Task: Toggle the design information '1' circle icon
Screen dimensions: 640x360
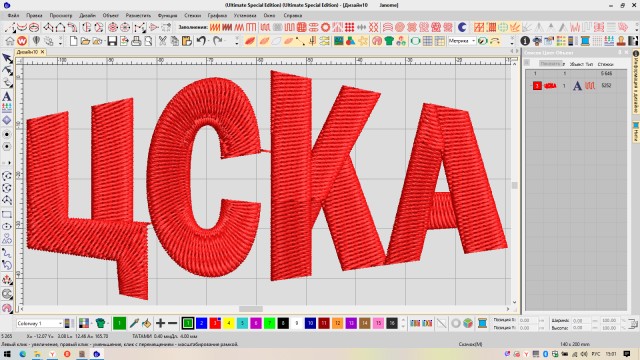Action: tap(525, 41)
